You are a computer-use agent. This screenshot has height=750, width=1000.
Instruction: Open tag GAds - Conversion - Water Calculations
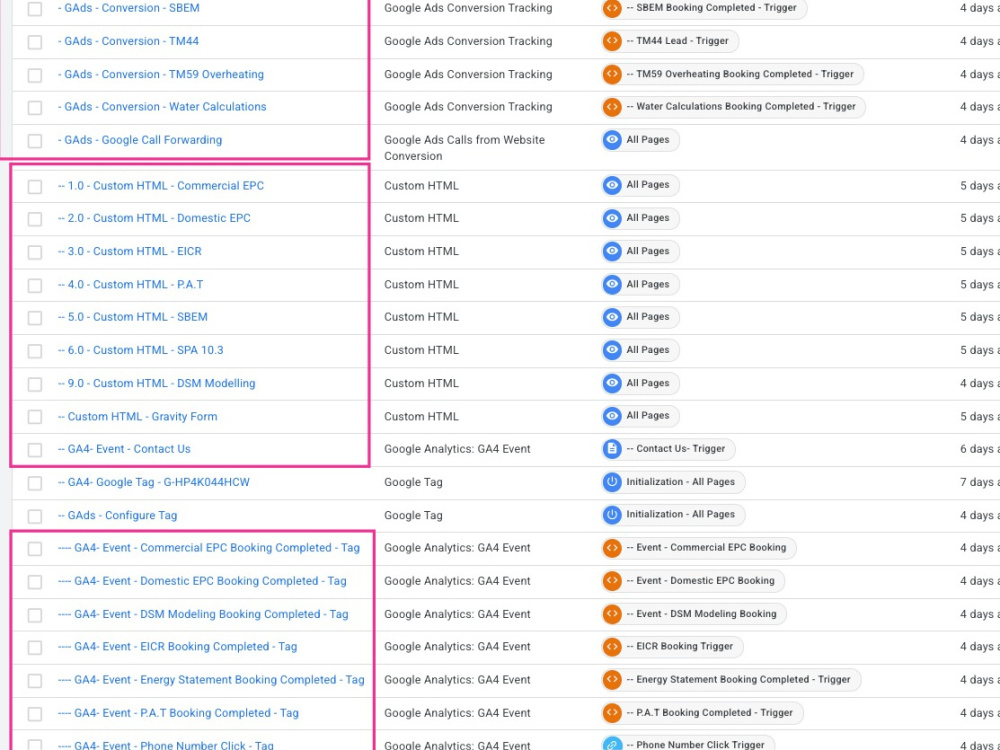pos(162,107)
